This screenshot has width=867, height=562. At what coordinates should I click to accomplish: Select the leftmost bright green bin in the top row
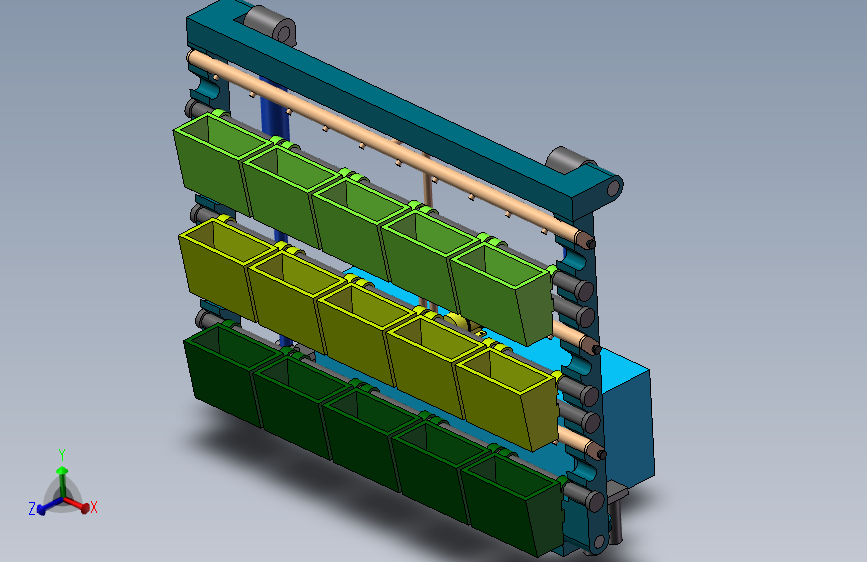tap(216, 165)
